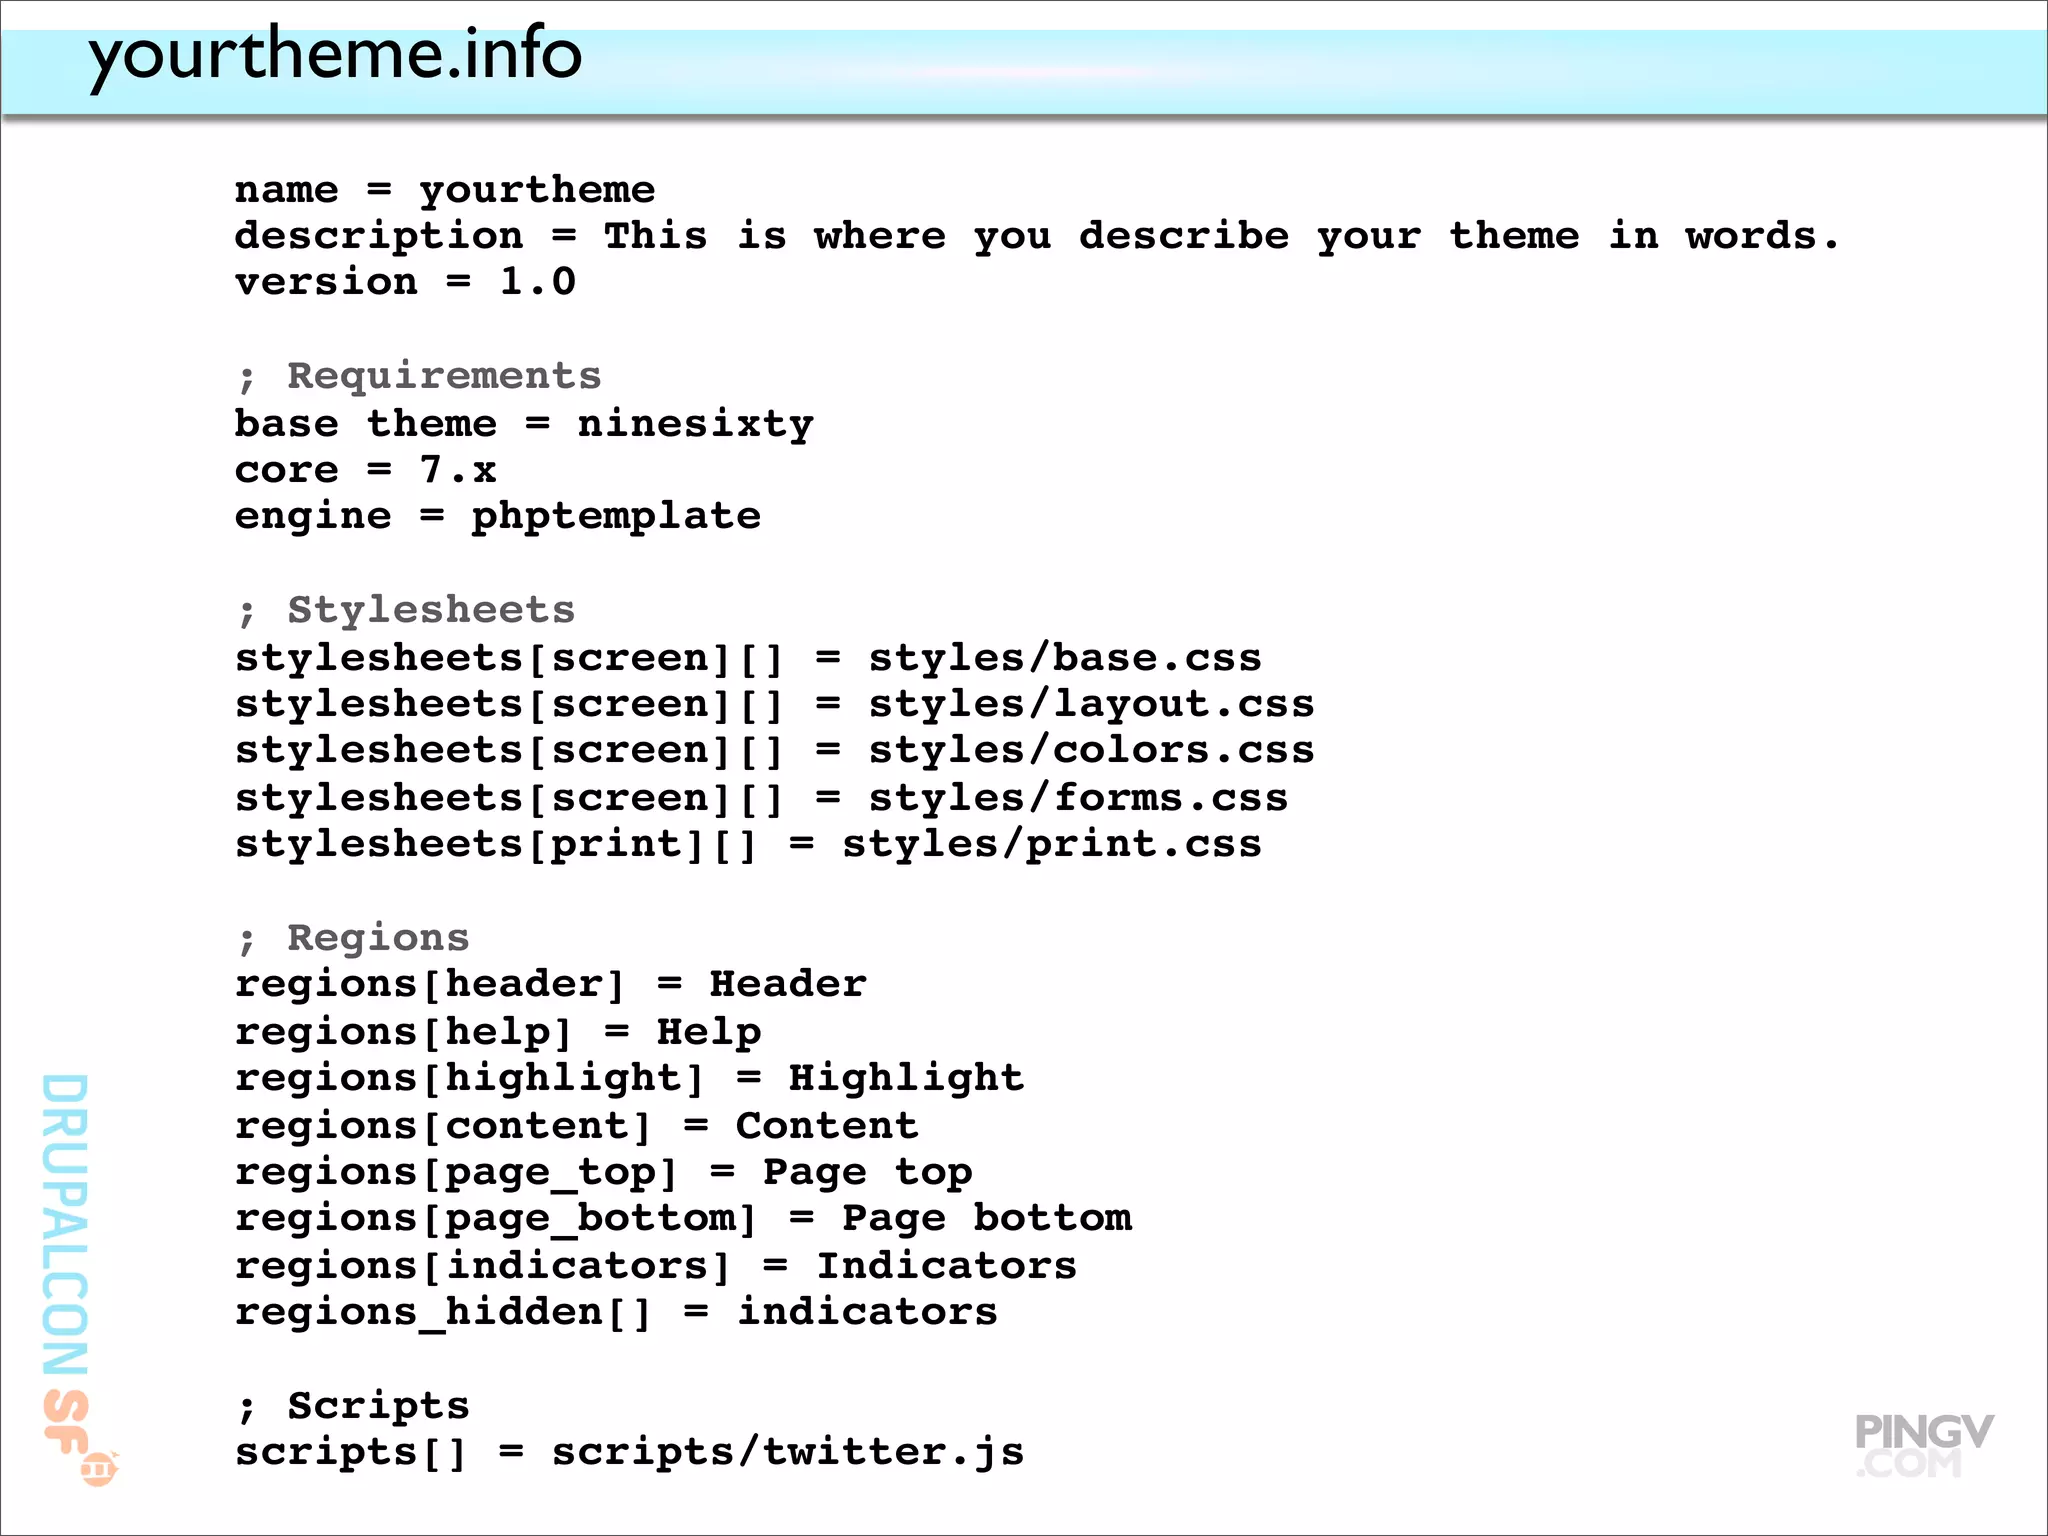
Task: Click regions_hidden[] = indicators line
Action: [616, 1313]
